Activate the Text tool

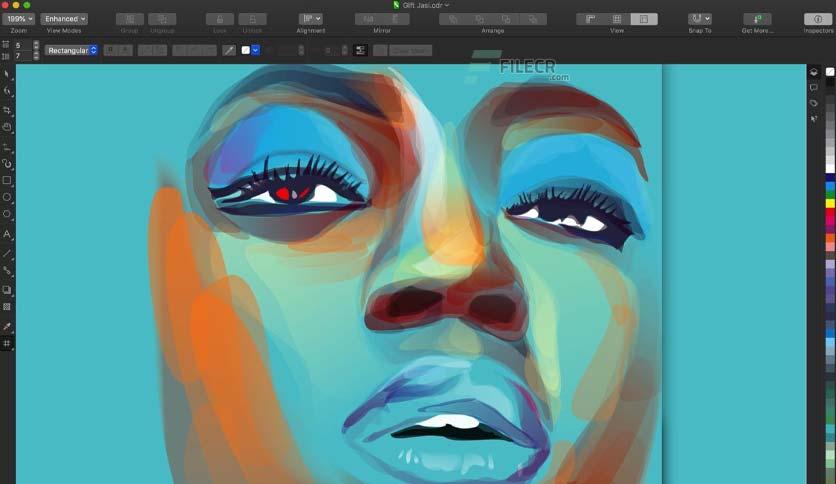pos(7,234)
